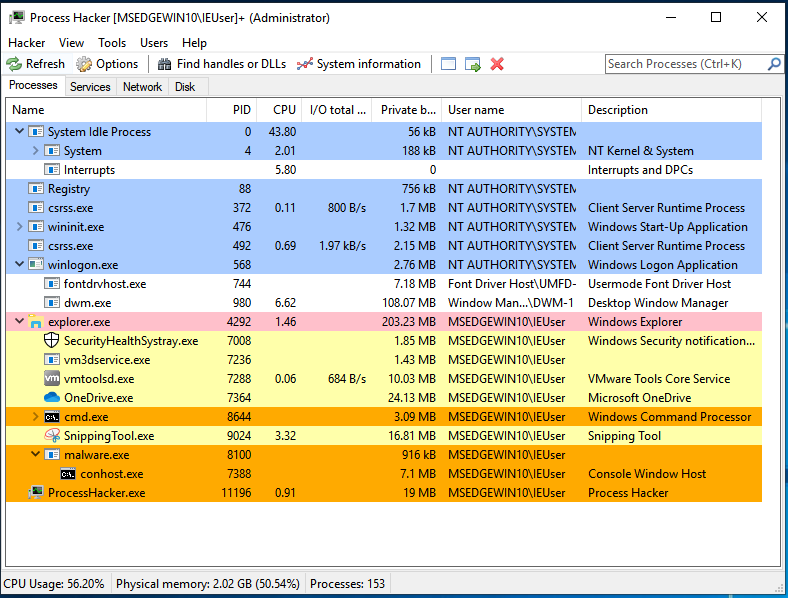Click the vm3dservice.exe process icon
Viewport: 788px width, 598px height.
52,360
